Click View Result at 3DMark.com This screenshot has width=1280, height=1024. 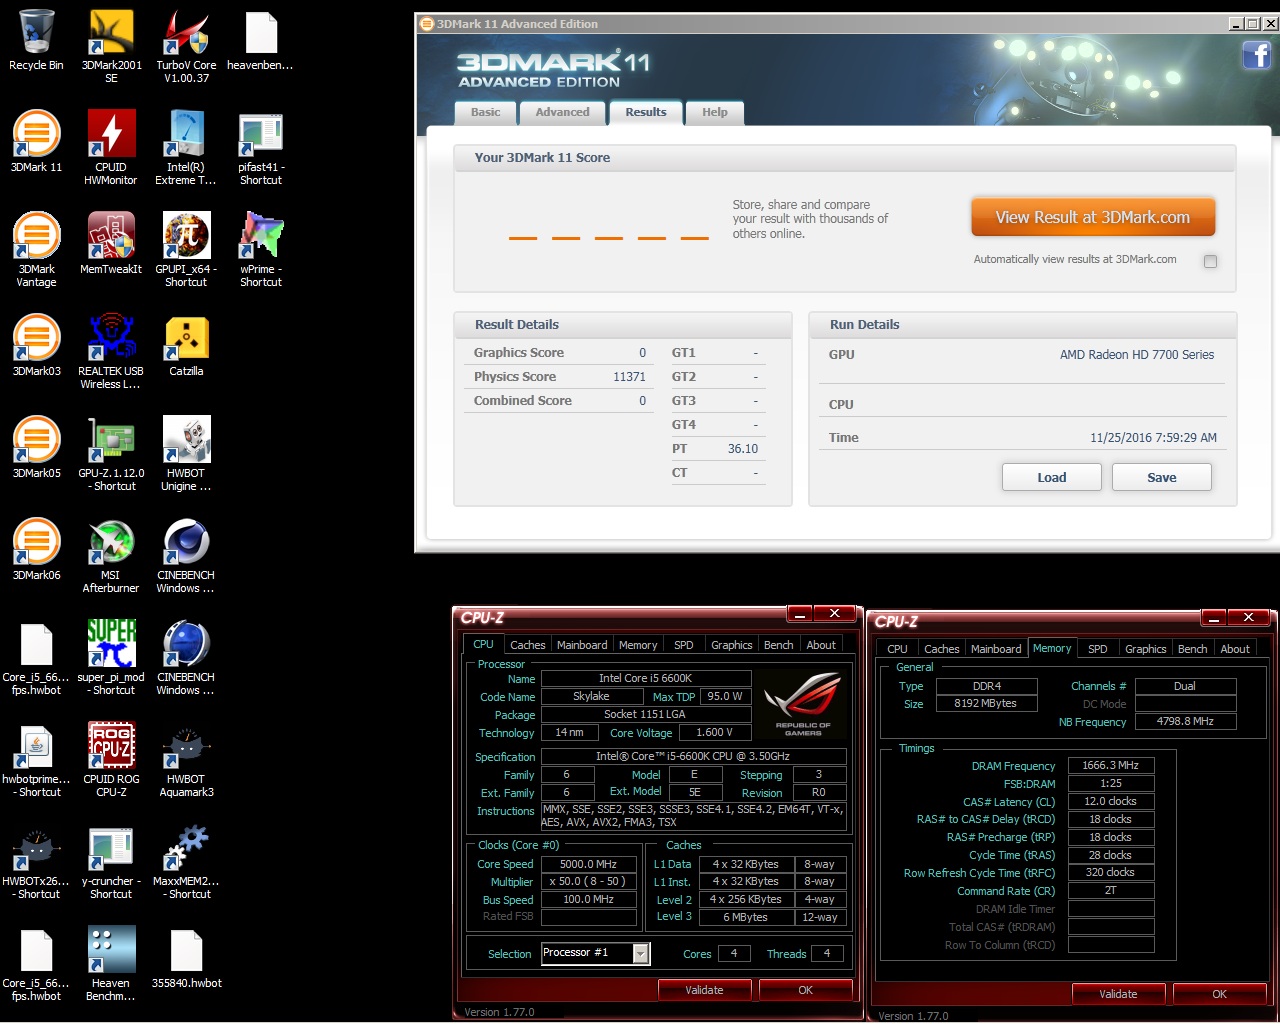[x=1093, y=217]
